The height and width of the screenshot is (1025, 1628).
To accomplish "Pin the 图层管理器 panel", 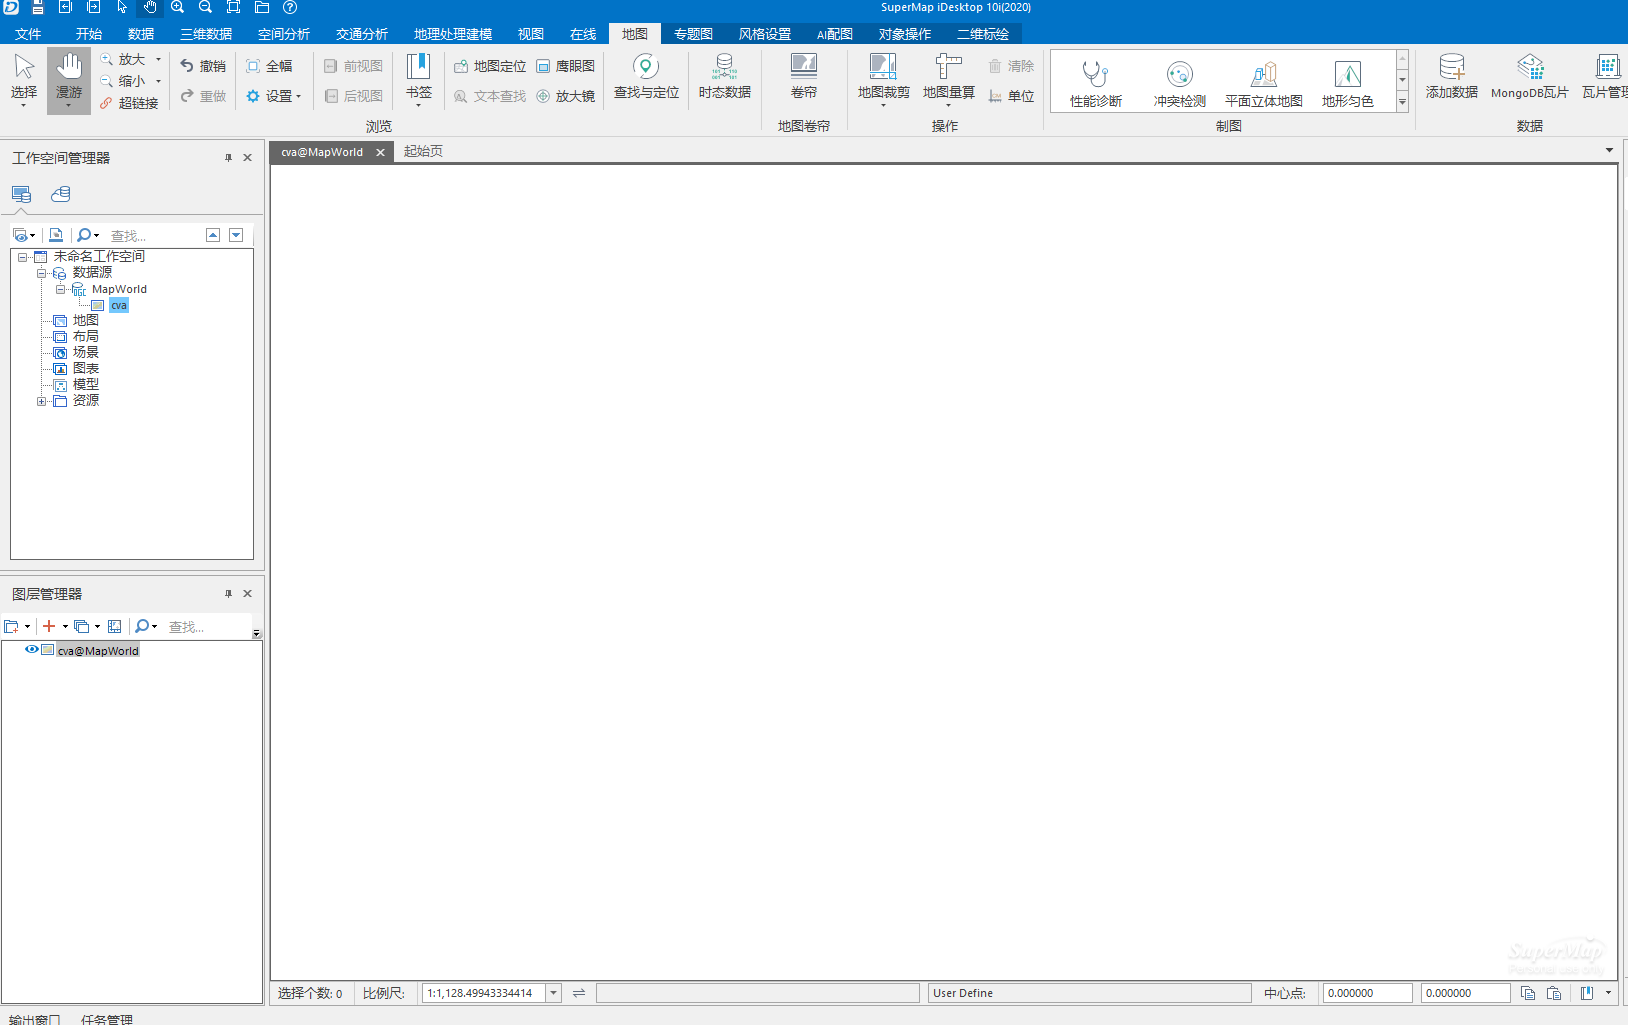I will (228, 594).
